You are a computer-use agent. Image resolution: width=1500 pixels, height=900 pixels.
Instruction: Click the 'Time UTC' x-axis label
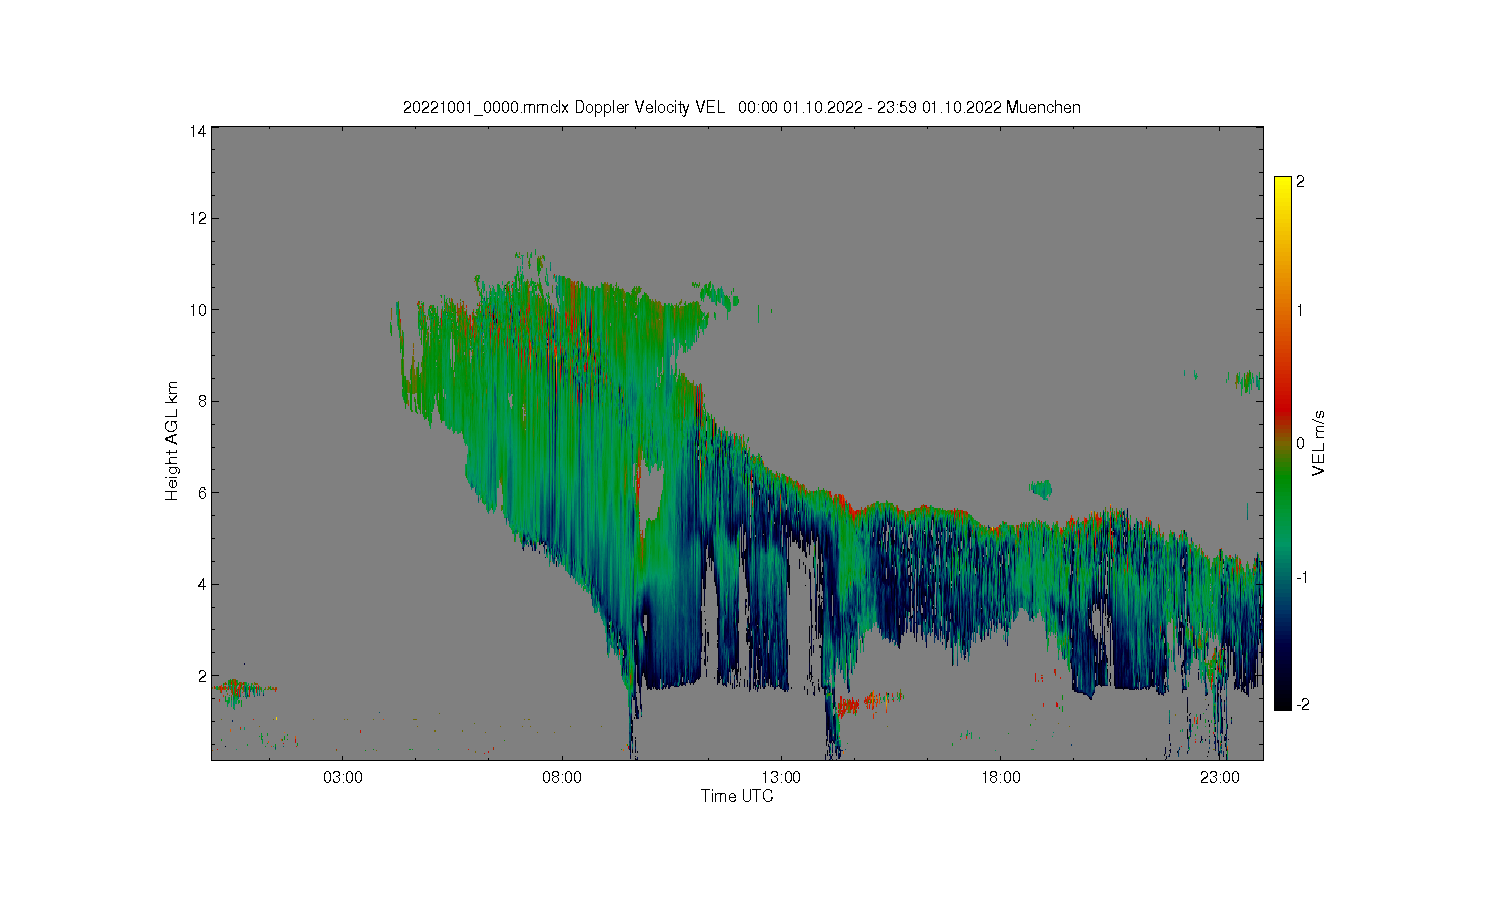coord(737,796)
